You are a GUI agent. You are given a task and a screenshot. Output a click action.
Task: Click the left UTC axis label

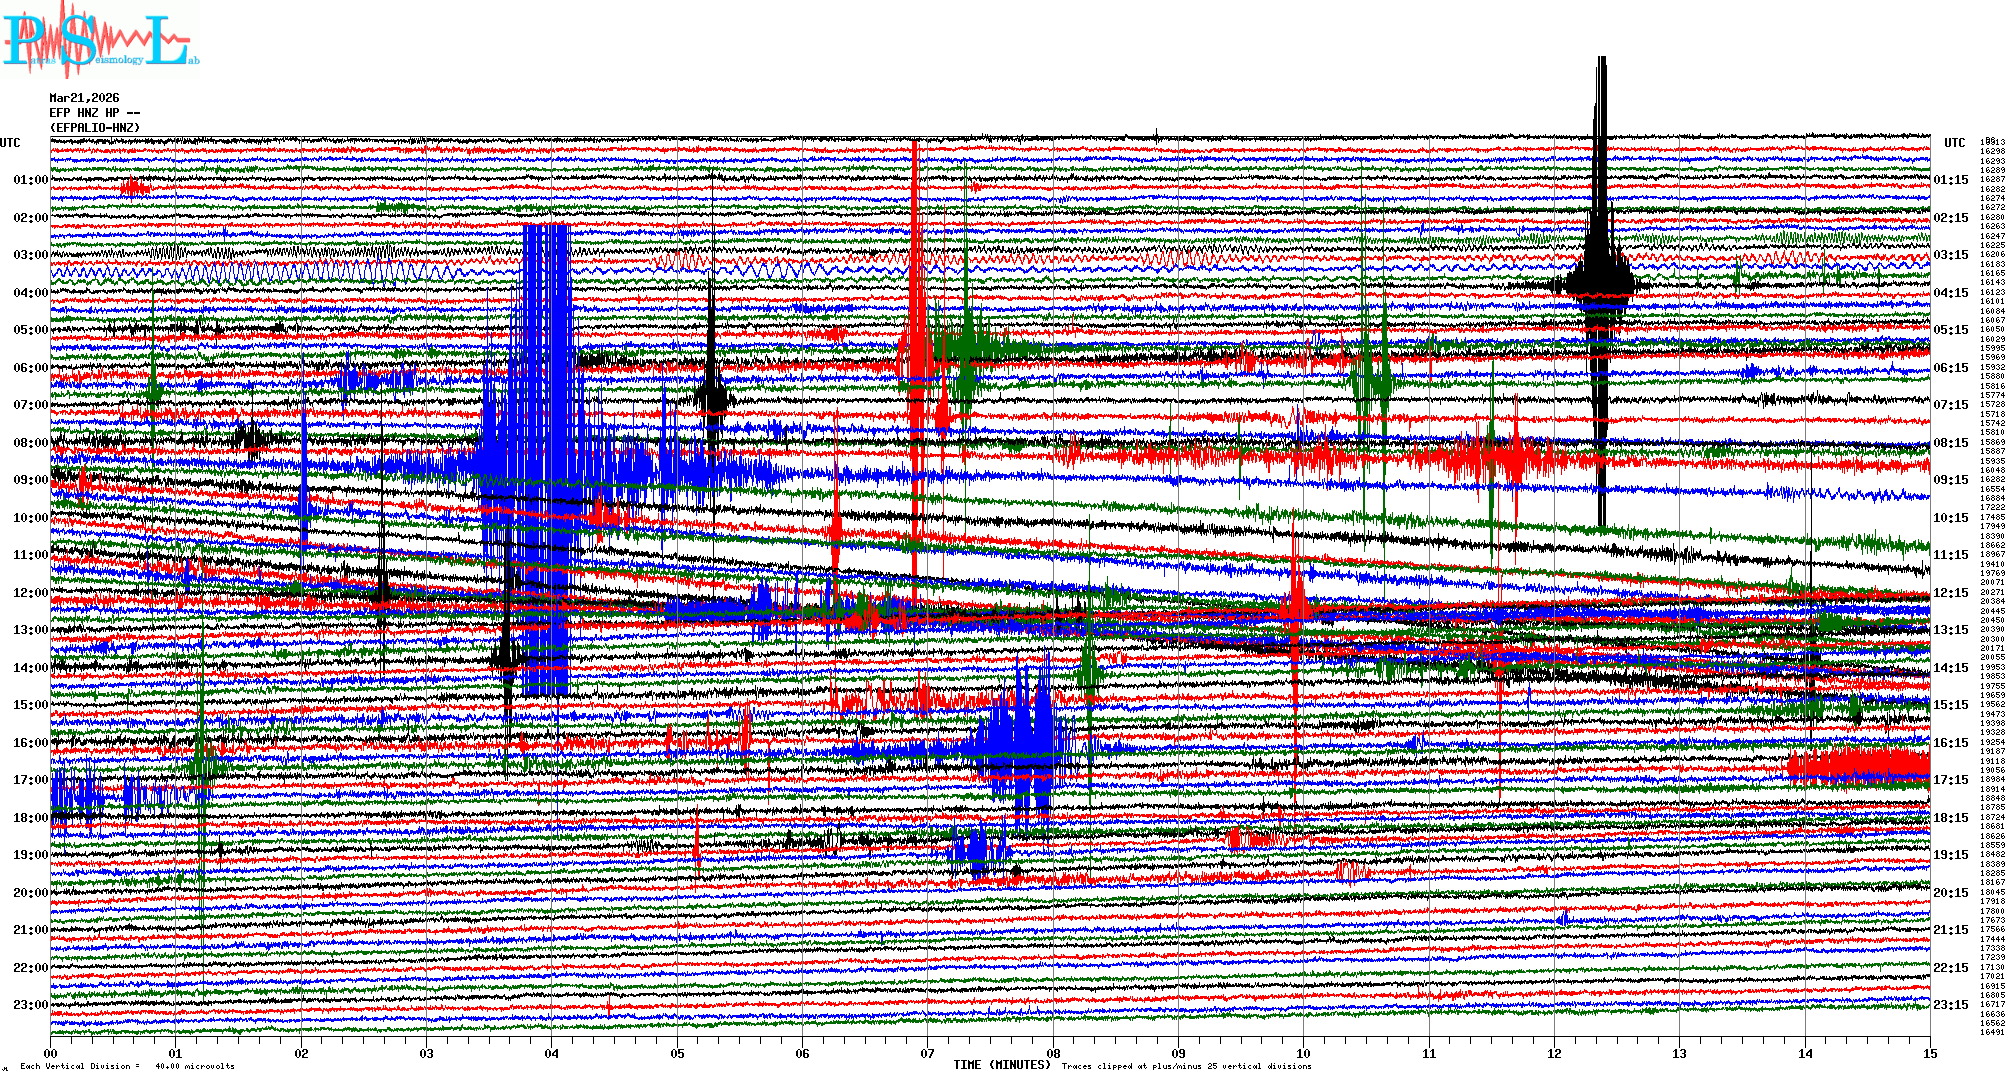10,143
